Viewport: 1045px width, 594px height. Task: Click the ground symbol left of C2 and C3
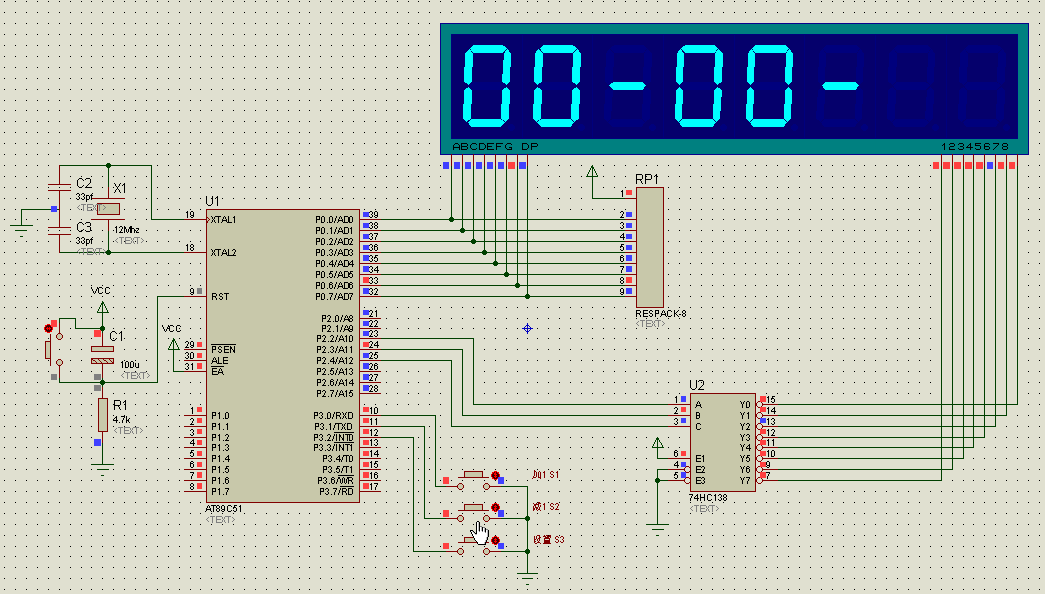tap(21, 230)
